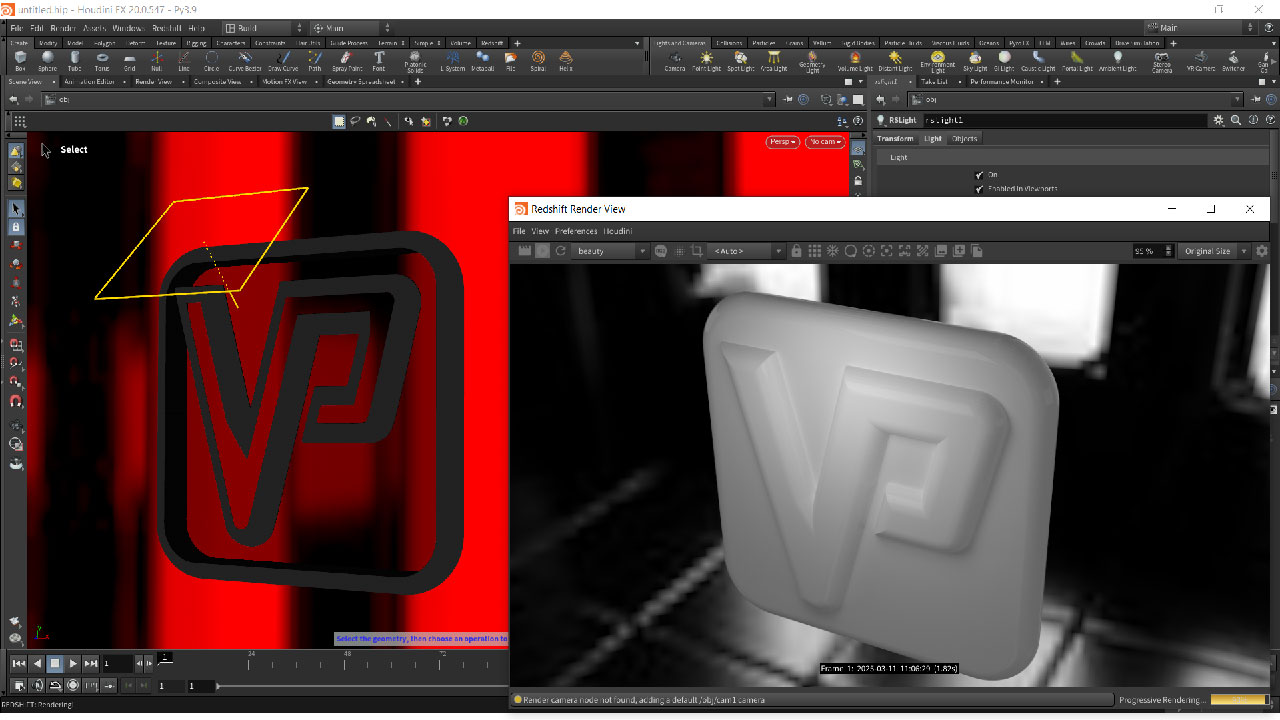
Task: Open the Performance Monitor pane tab
Action: pos(1002,81)
